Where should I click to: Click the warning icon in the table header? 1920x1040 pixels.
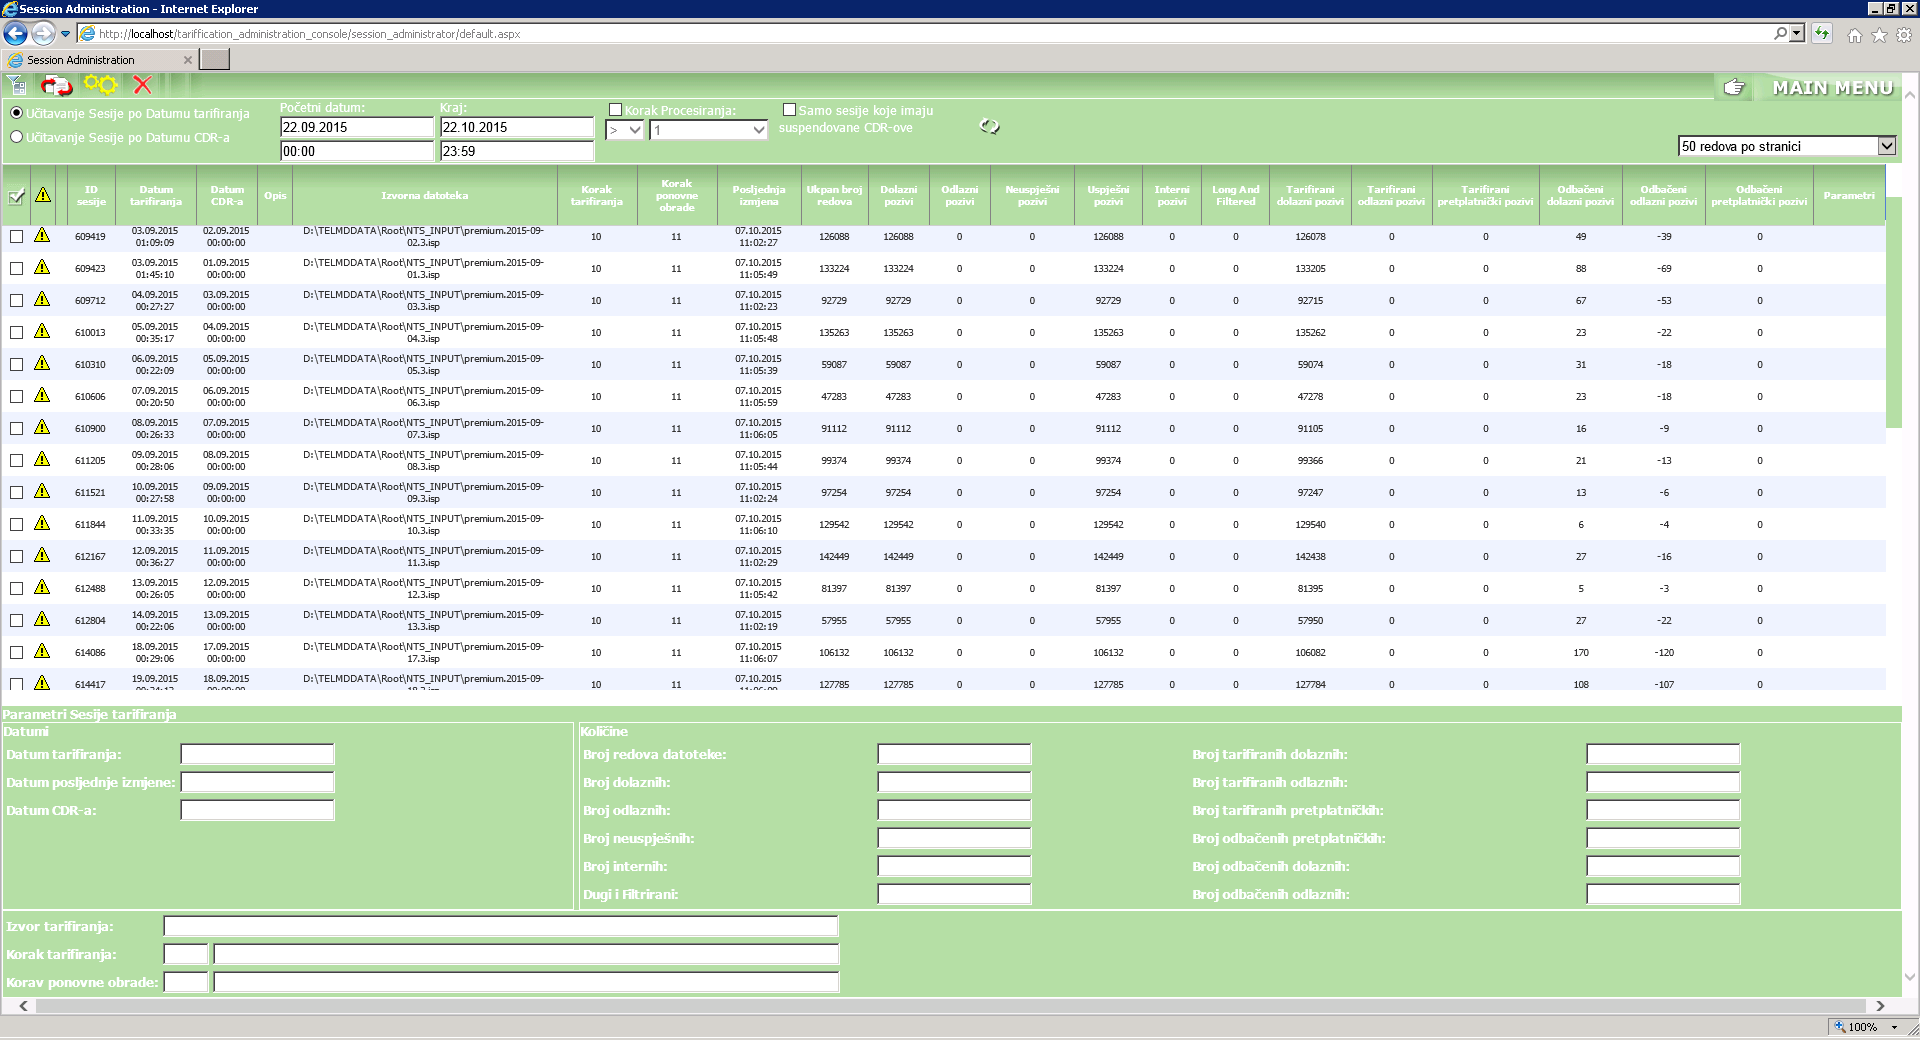[42, 195]
